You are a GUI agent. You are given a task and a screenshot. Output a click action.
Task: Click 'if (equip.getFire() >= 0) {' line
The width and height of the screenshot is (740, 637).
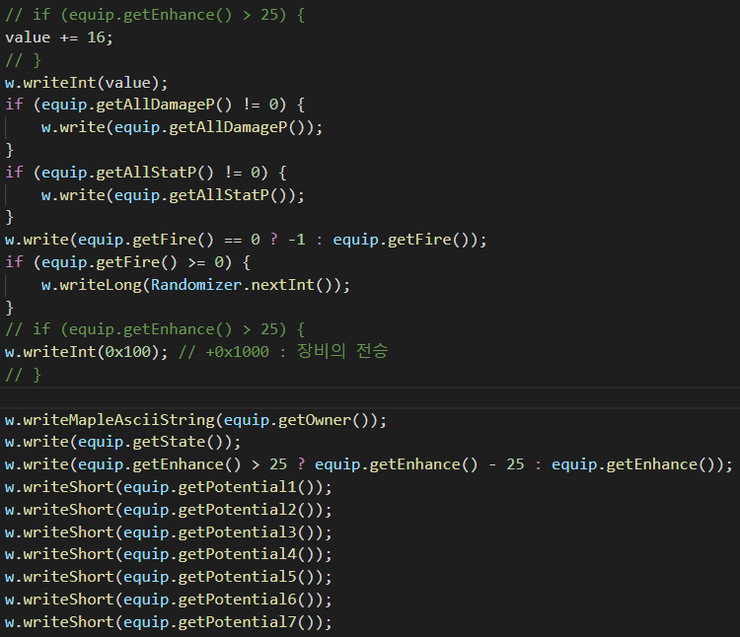[127, 262]
